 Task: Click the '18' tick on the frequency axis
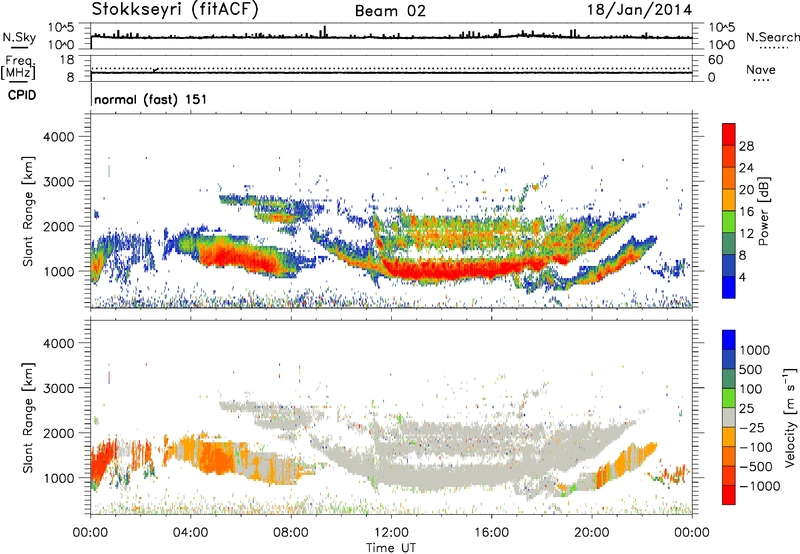[x=67, y=60]
